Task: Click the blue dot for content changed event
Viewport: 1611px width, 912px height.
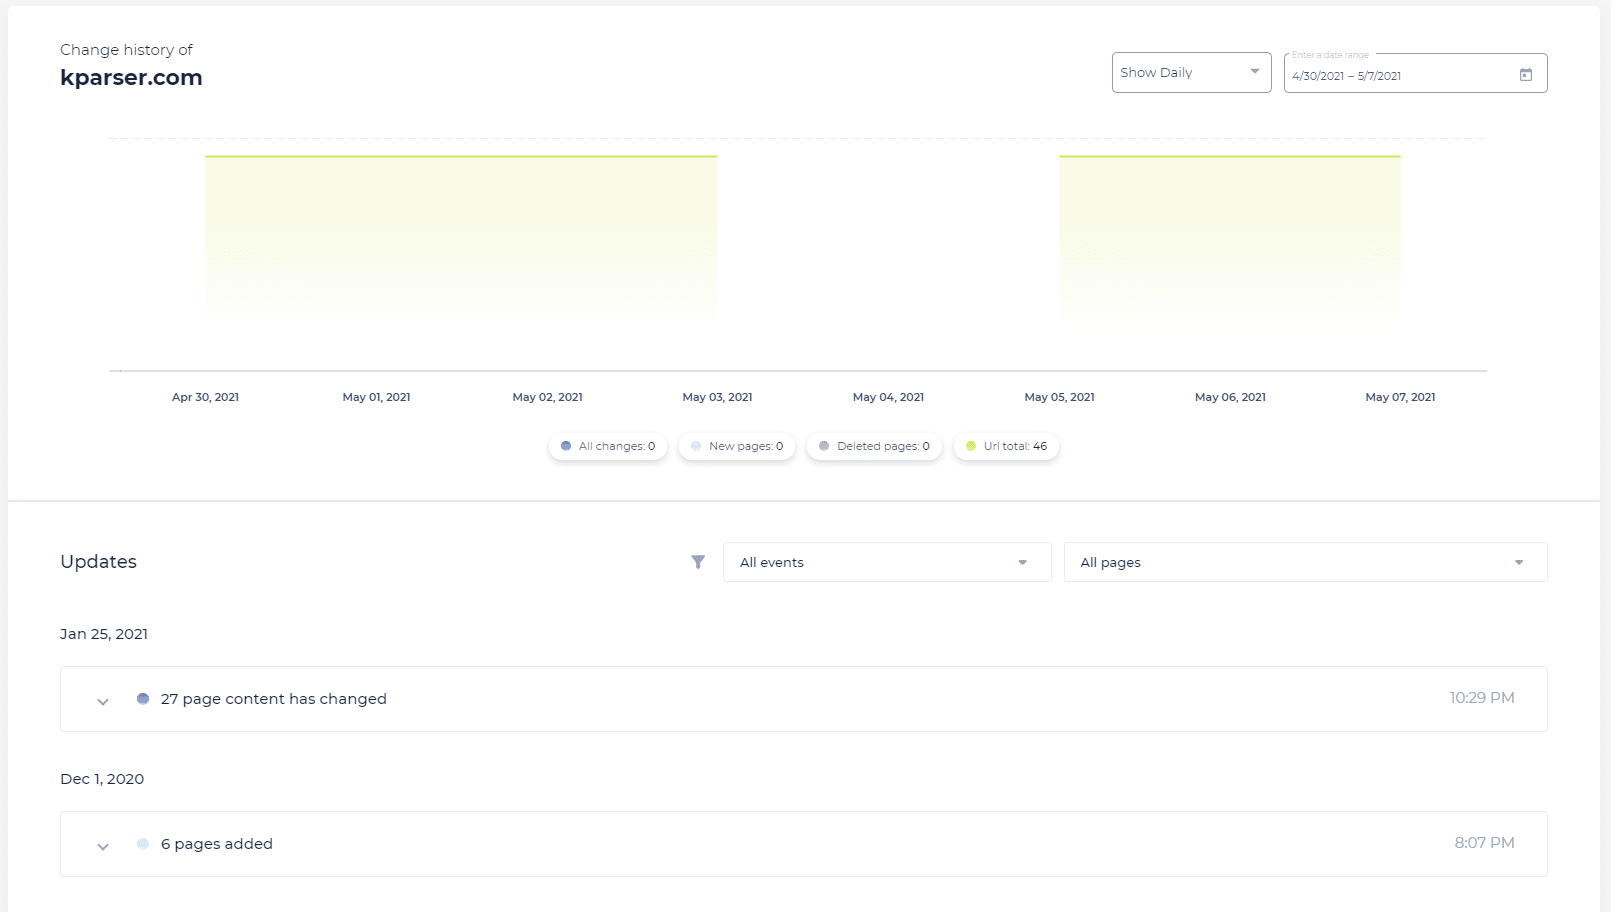Action: coord(143,699)
